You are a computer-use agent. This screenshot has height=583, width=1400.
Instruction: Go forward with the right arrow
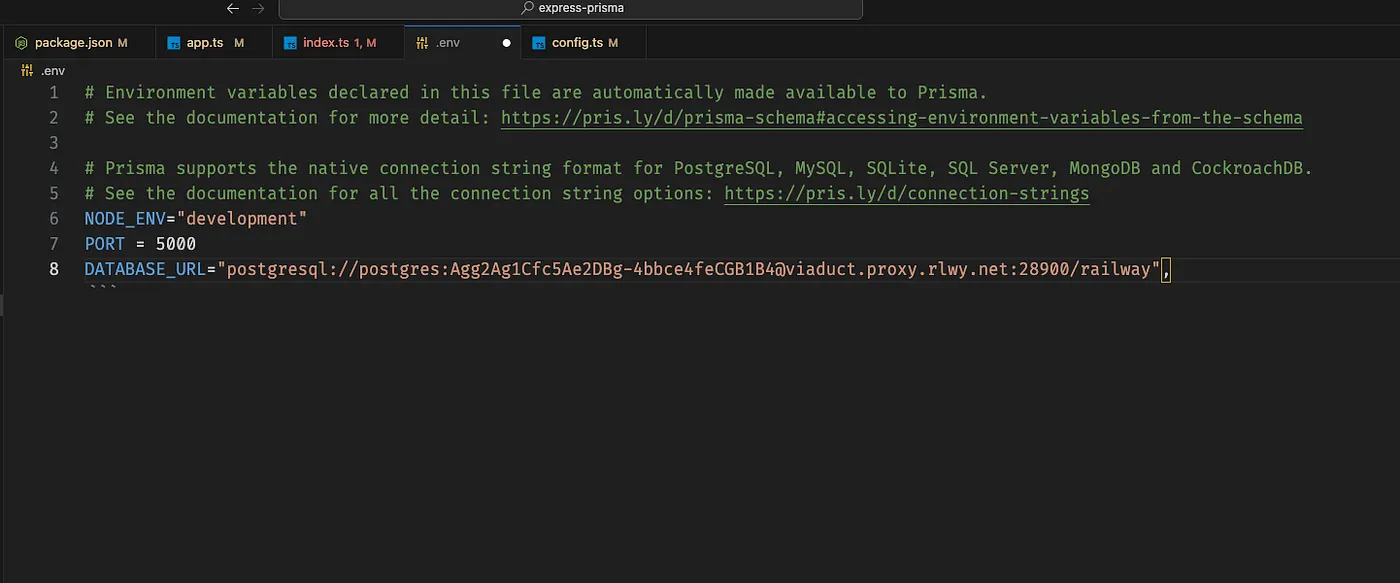(258, 8)
